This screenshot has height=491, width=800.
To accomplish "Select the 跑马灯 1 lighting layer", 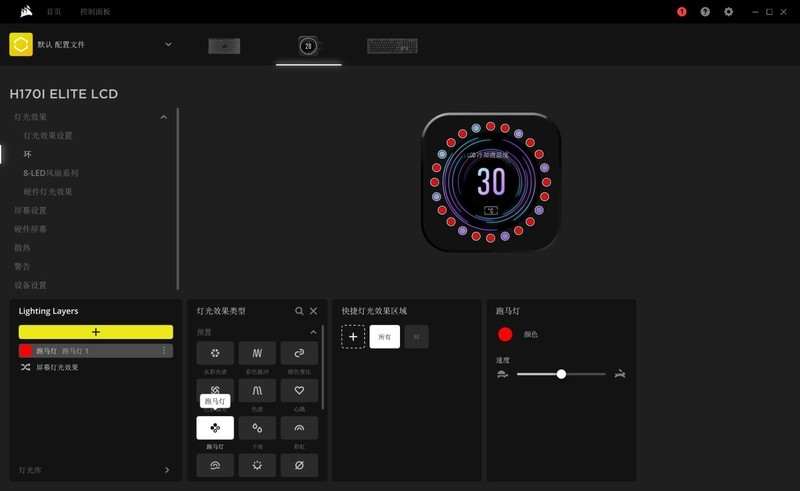I will (x=96, y=351).
